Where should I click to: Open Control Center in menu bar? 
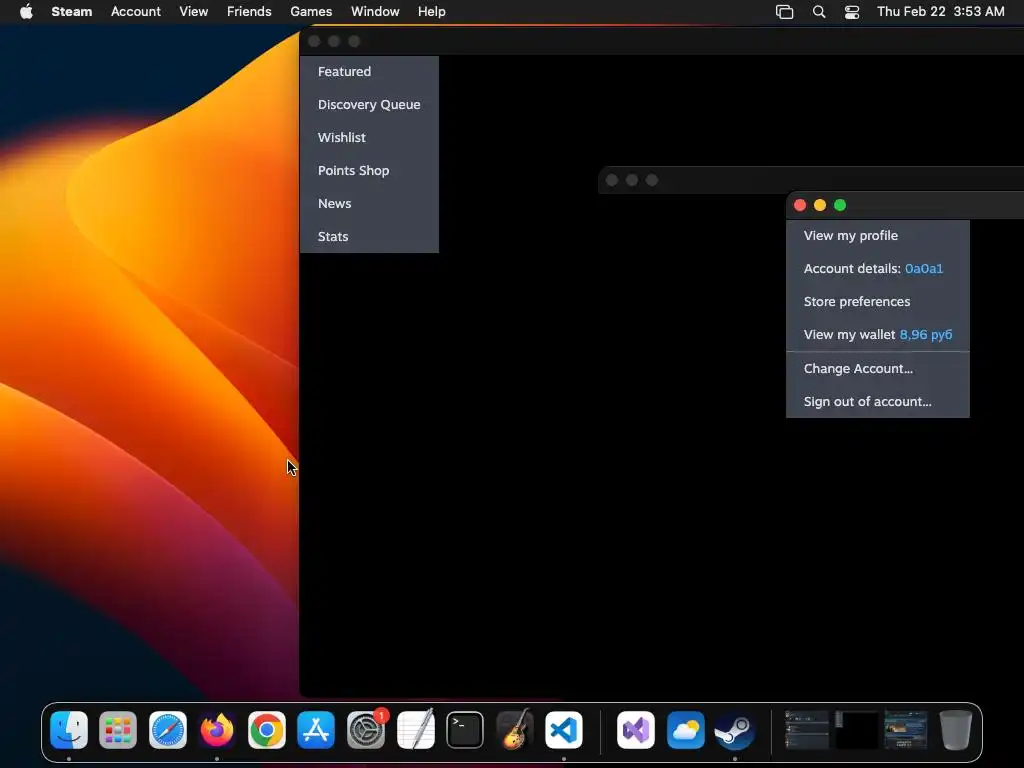coord(852,11)
